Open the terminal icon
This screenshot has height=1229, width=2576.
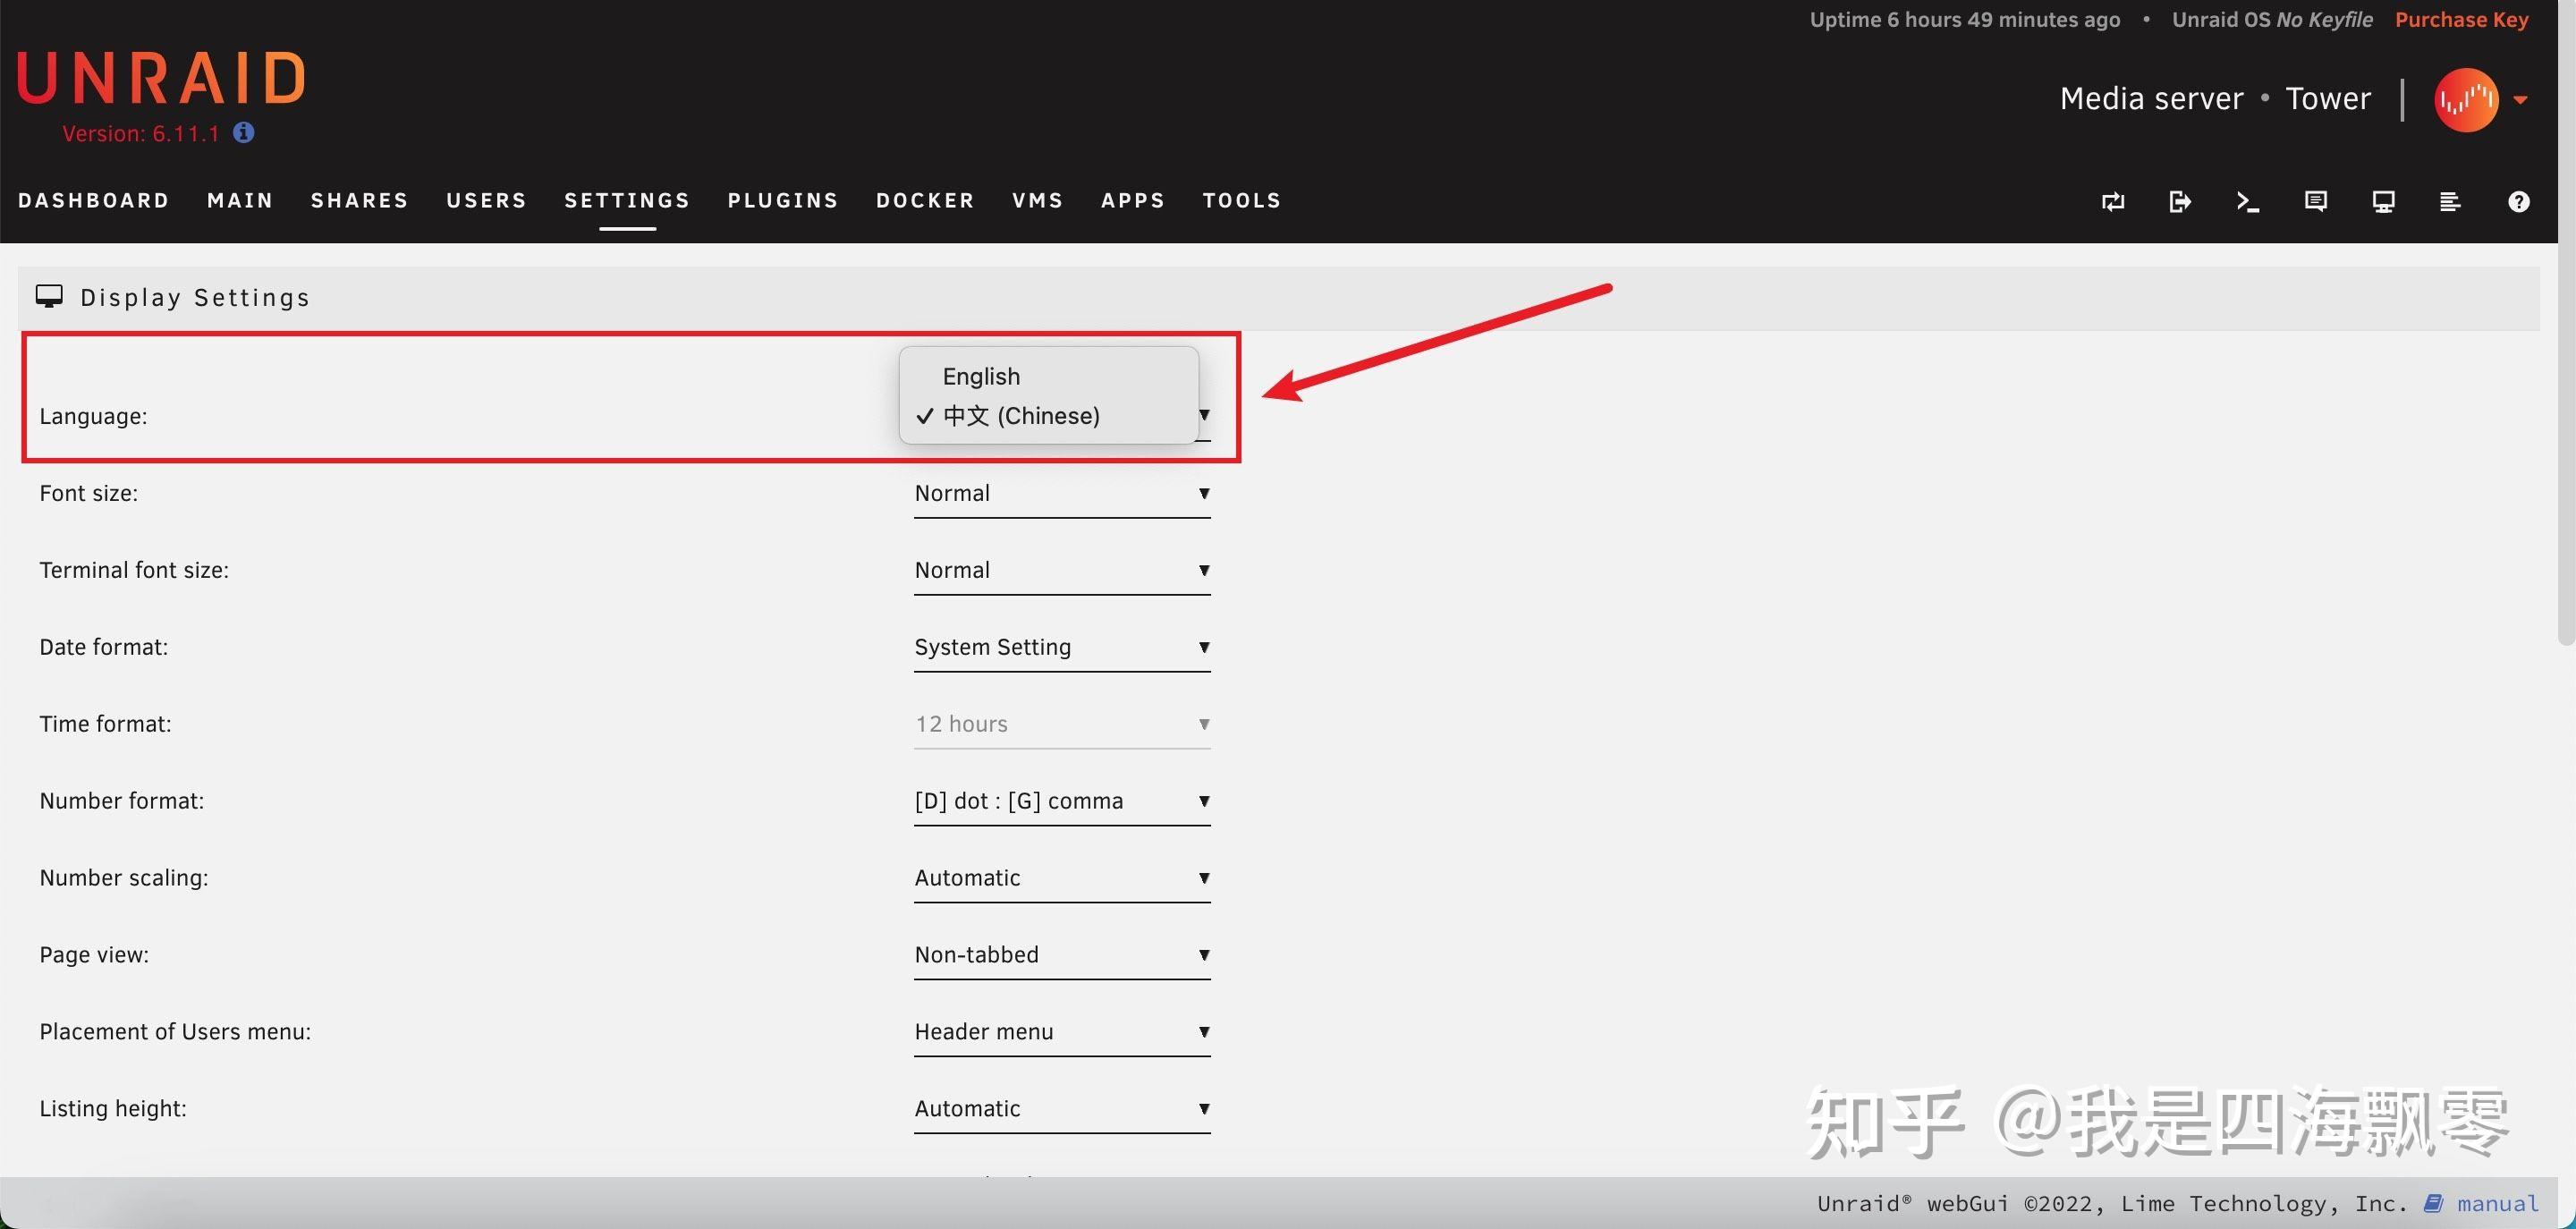pyautogui.click(x=2247, y=202)
